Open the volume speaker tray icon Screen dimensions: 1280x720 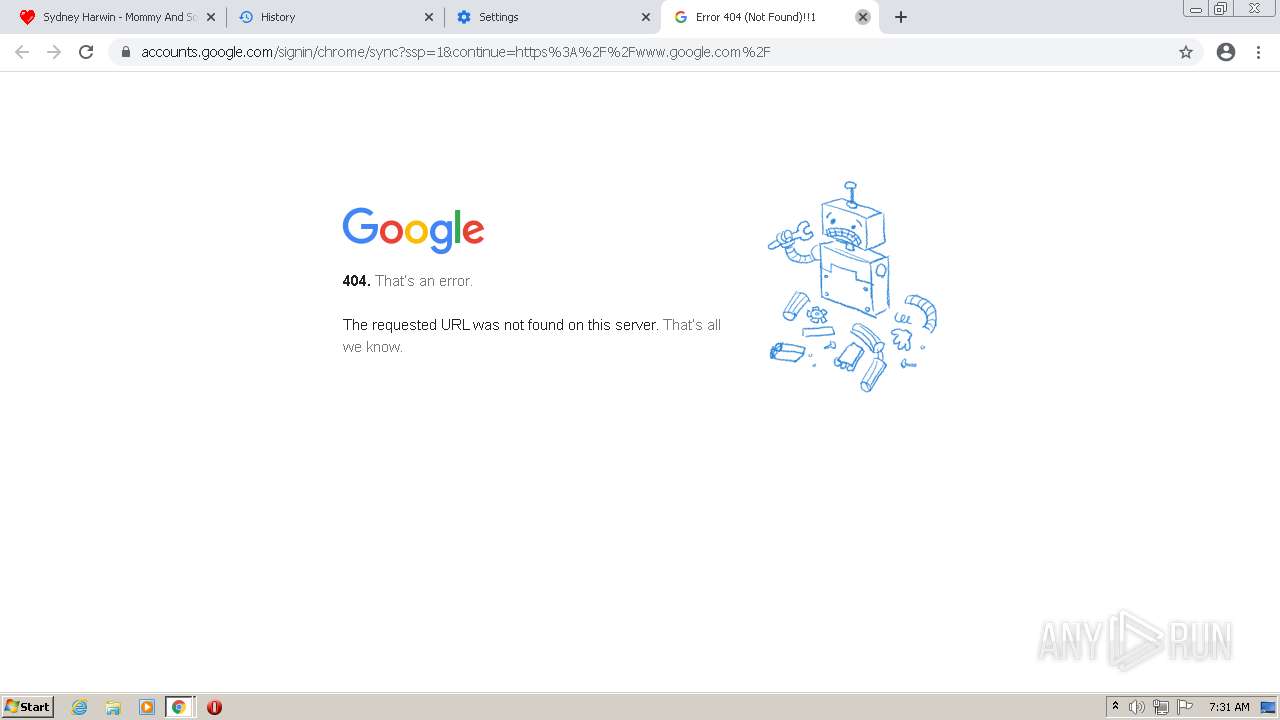point(1137,707)
